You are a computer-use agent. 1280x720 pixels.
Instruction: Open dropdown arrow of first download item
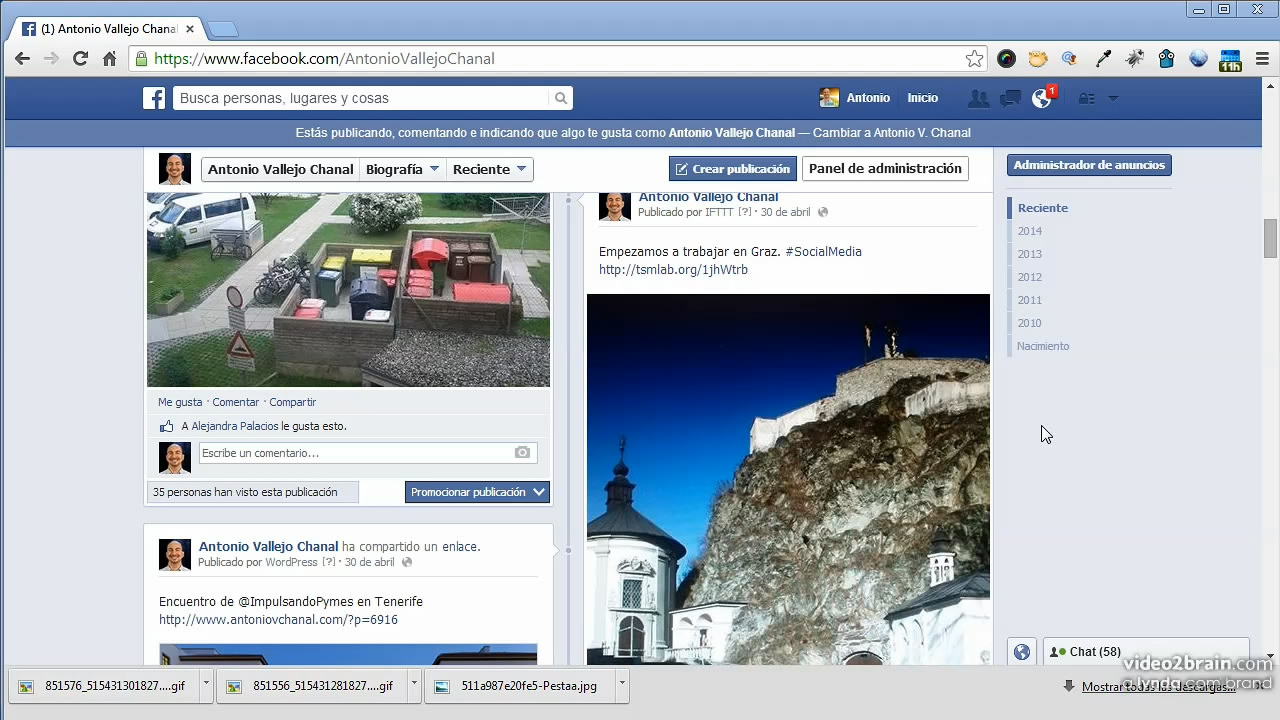point(207,686)
